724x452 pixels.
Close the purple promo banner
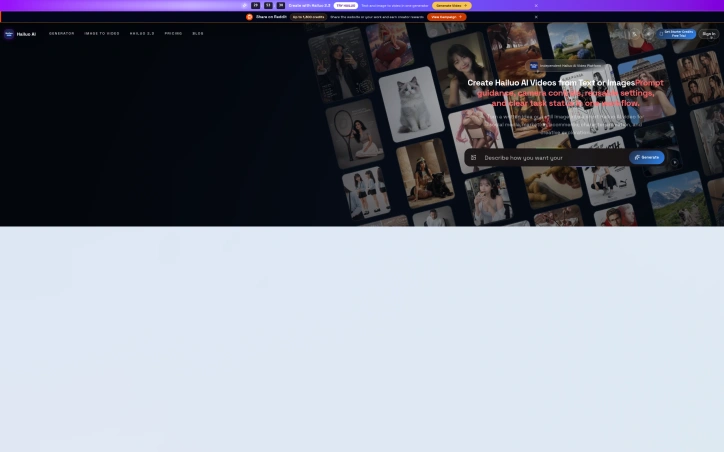(536, 6)
